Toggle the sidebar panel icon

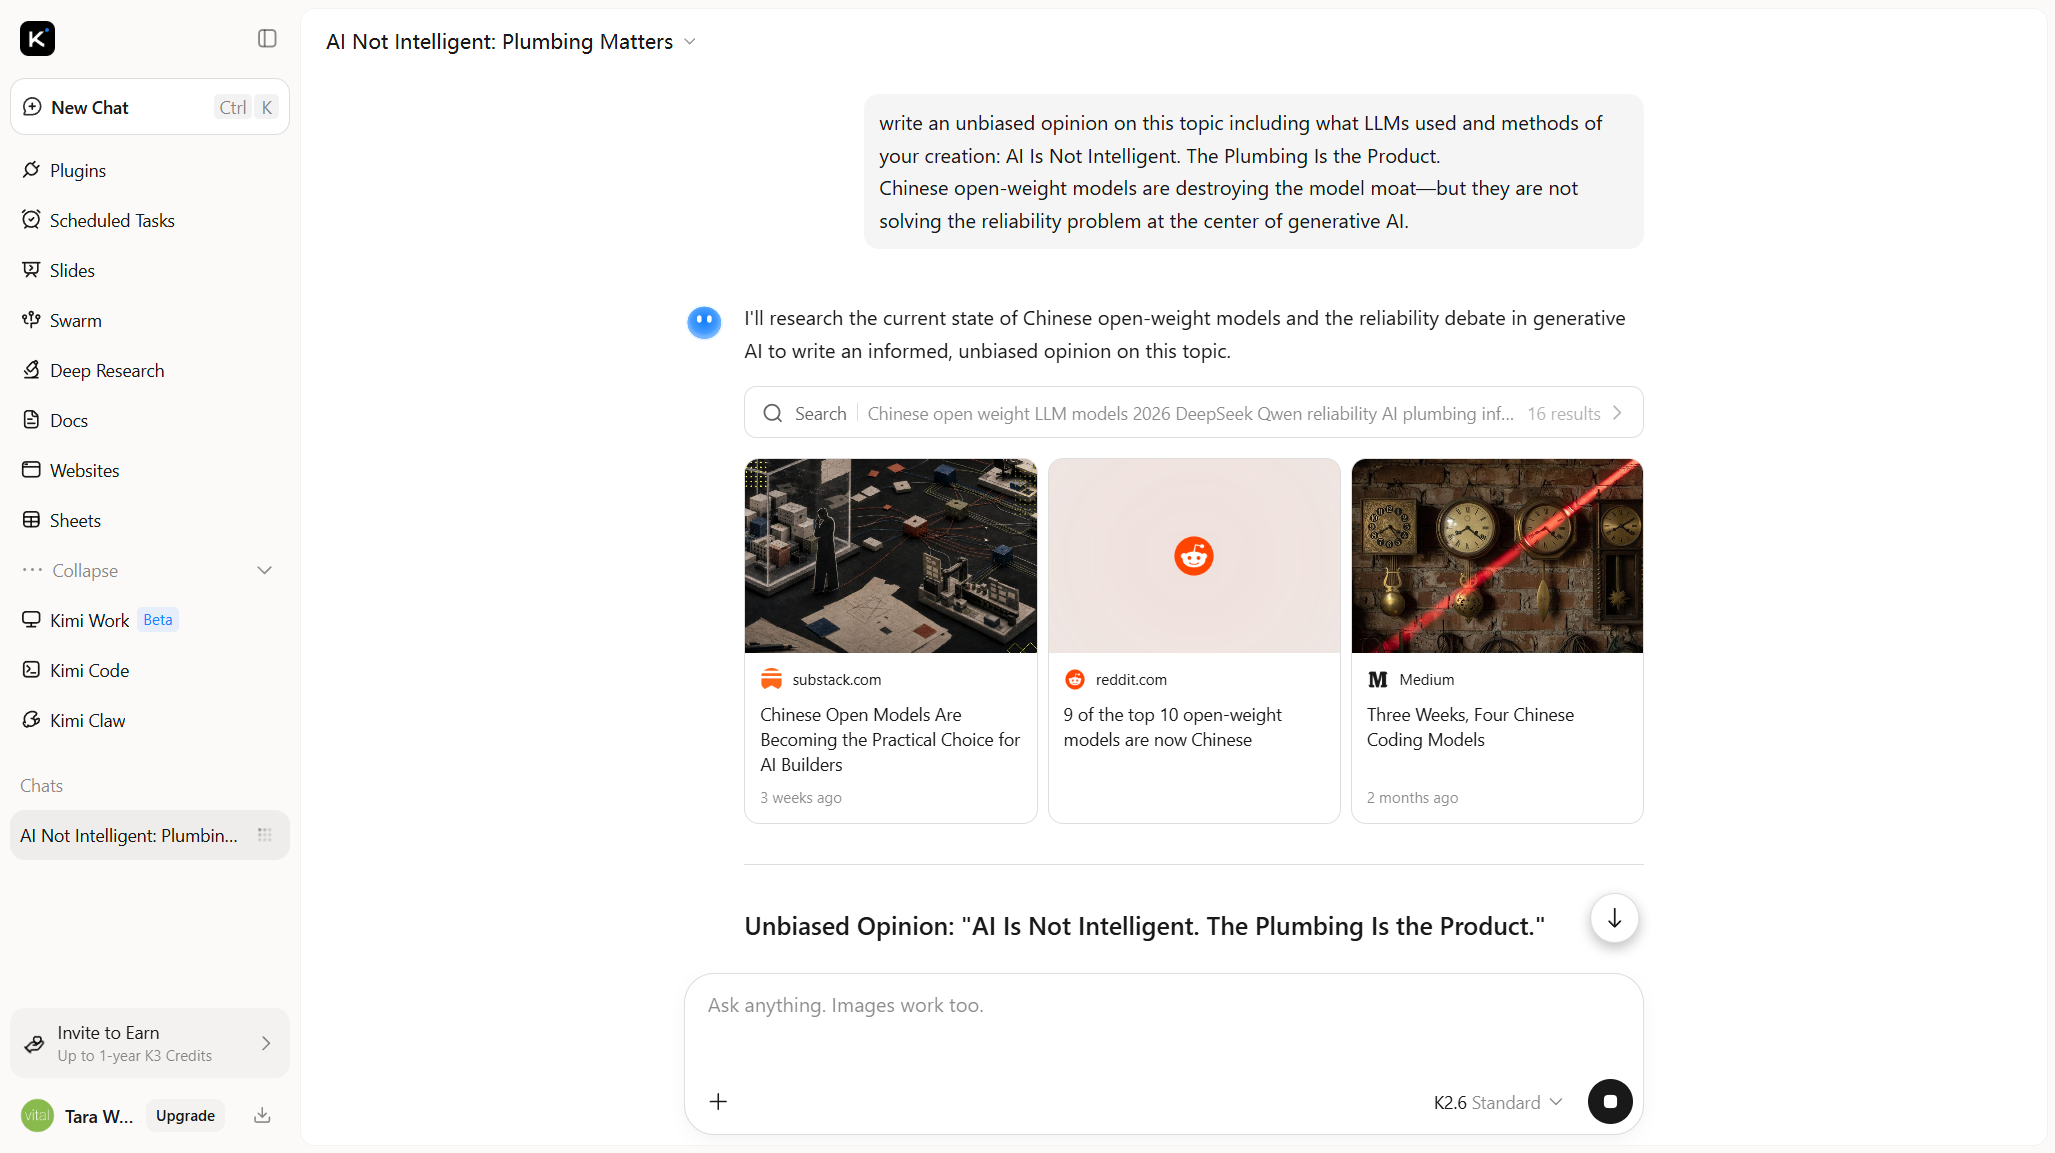[x=267, y=38]
